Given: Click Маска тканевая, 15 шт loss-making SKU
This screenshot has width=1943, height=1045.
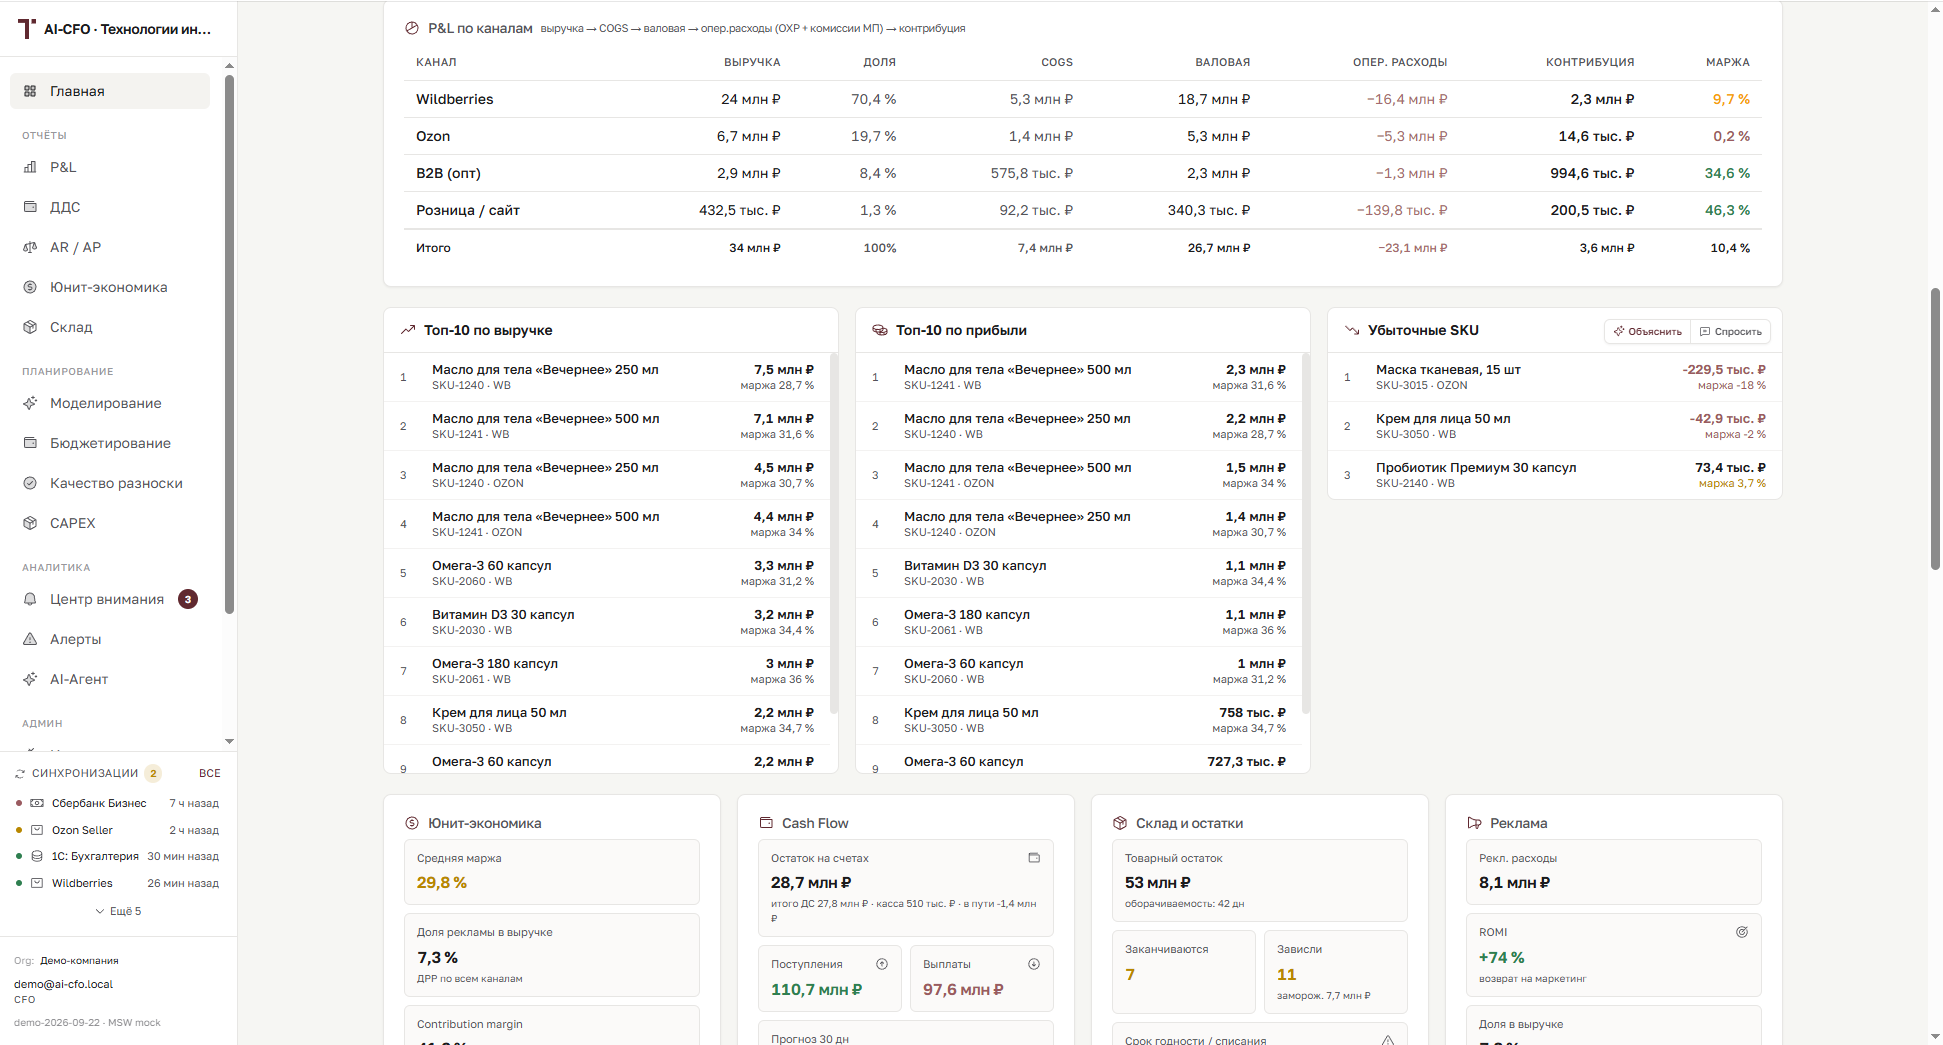Looking at the screenshot, I should coord(1555,377).
